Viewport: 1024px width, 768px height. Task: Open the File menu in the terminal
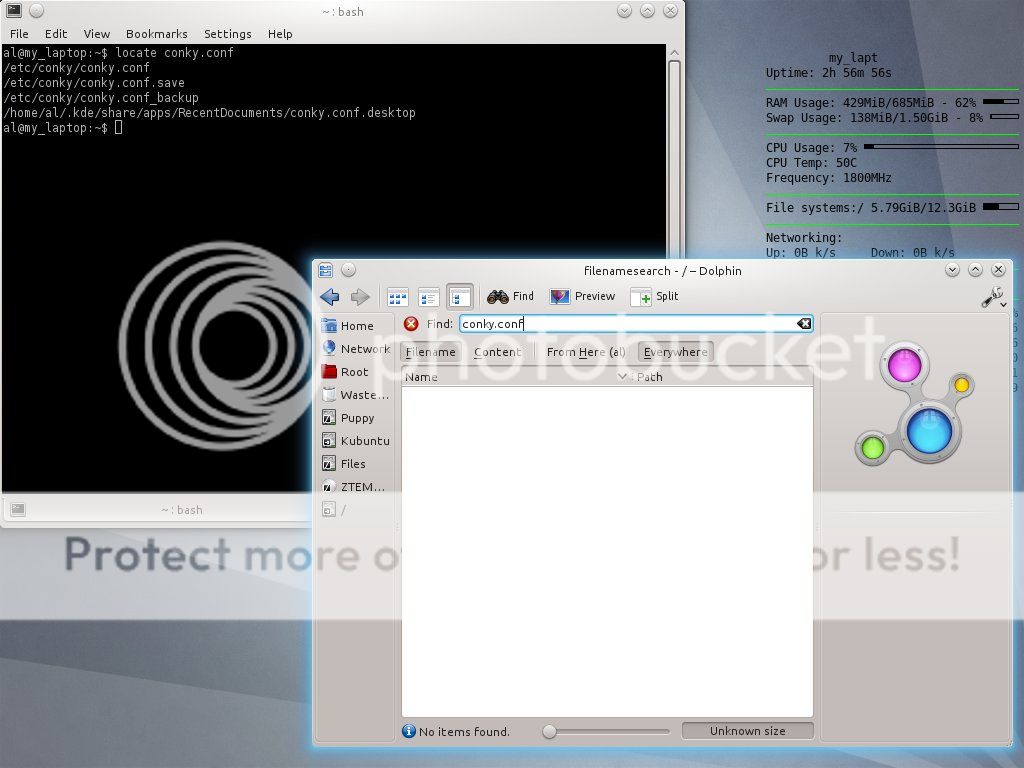pyautogui.click(x=19, y=34)
